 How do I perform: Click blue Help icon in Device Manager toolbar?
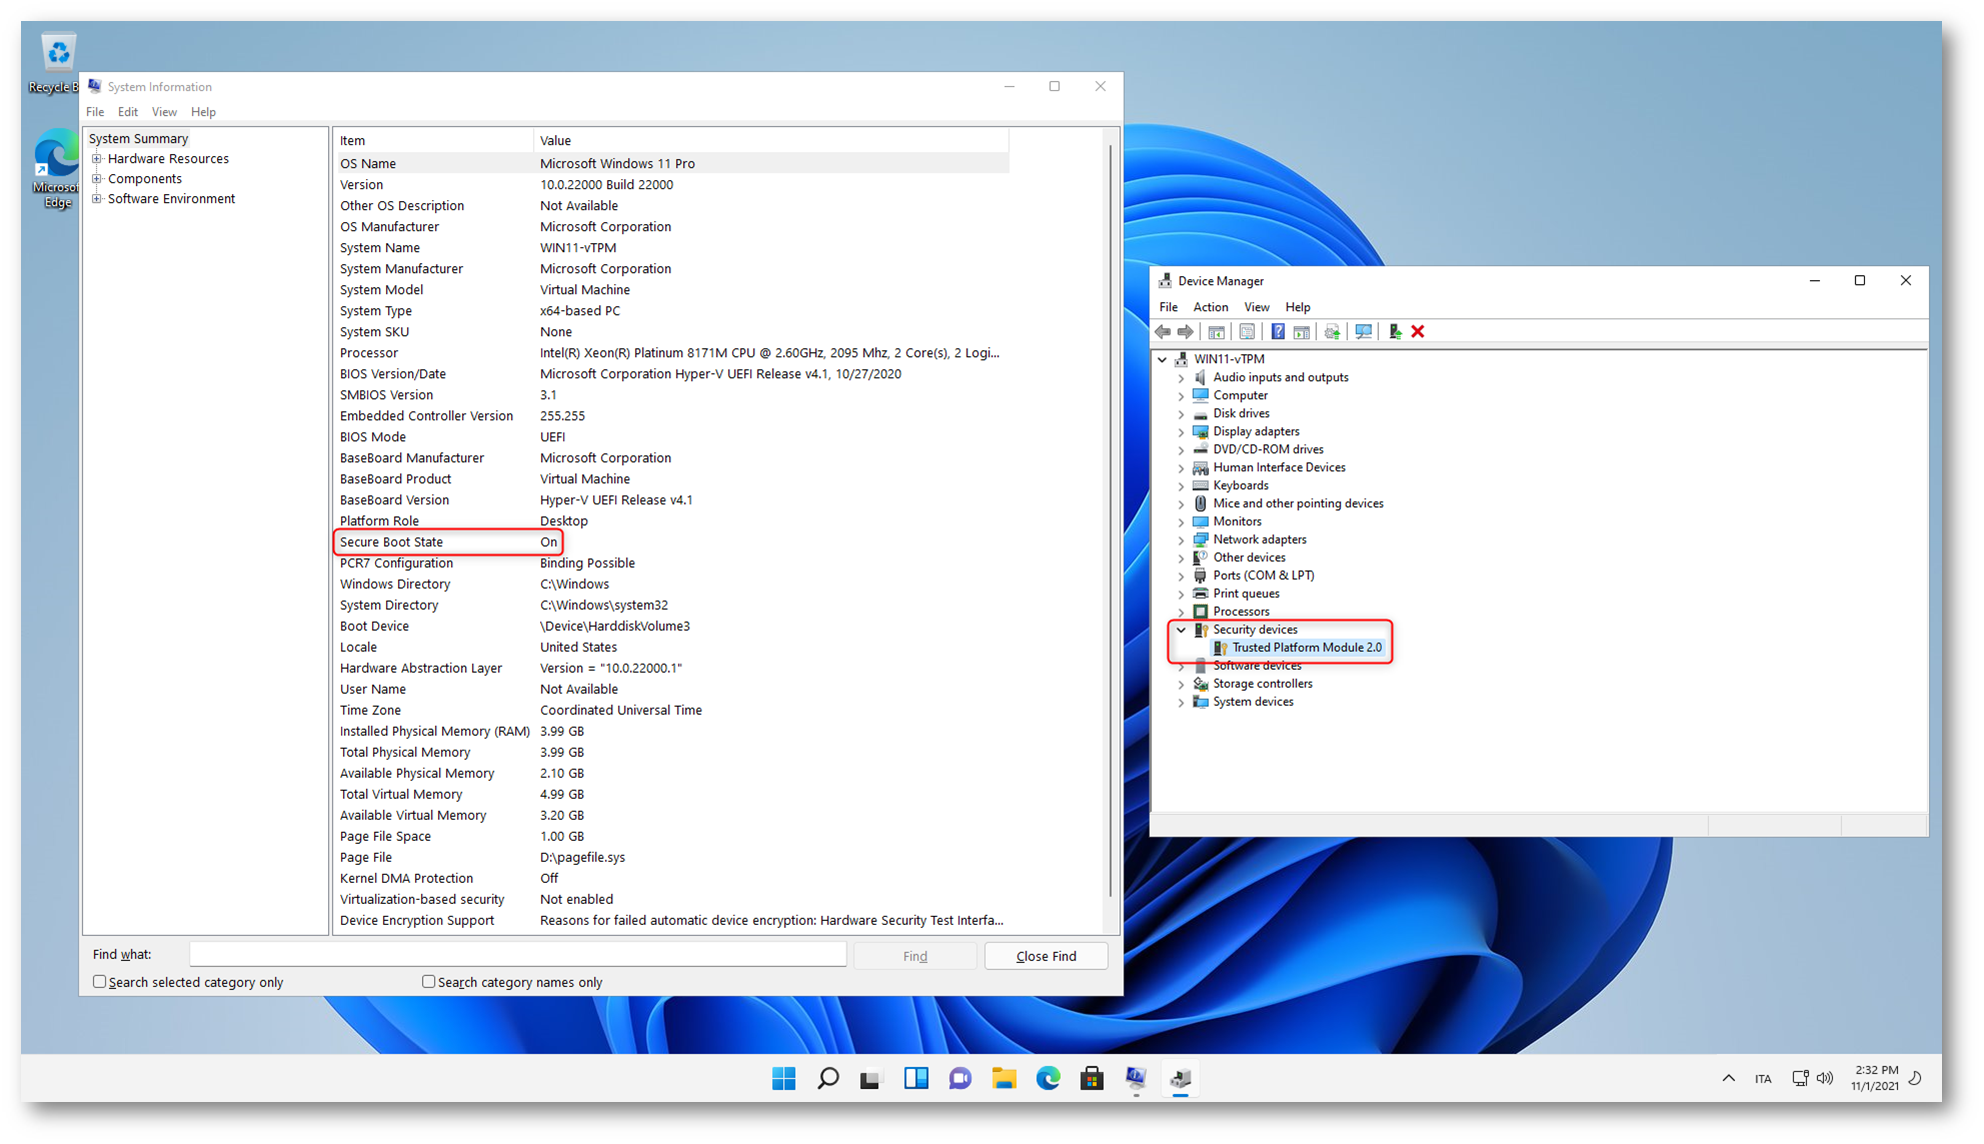1278,332
